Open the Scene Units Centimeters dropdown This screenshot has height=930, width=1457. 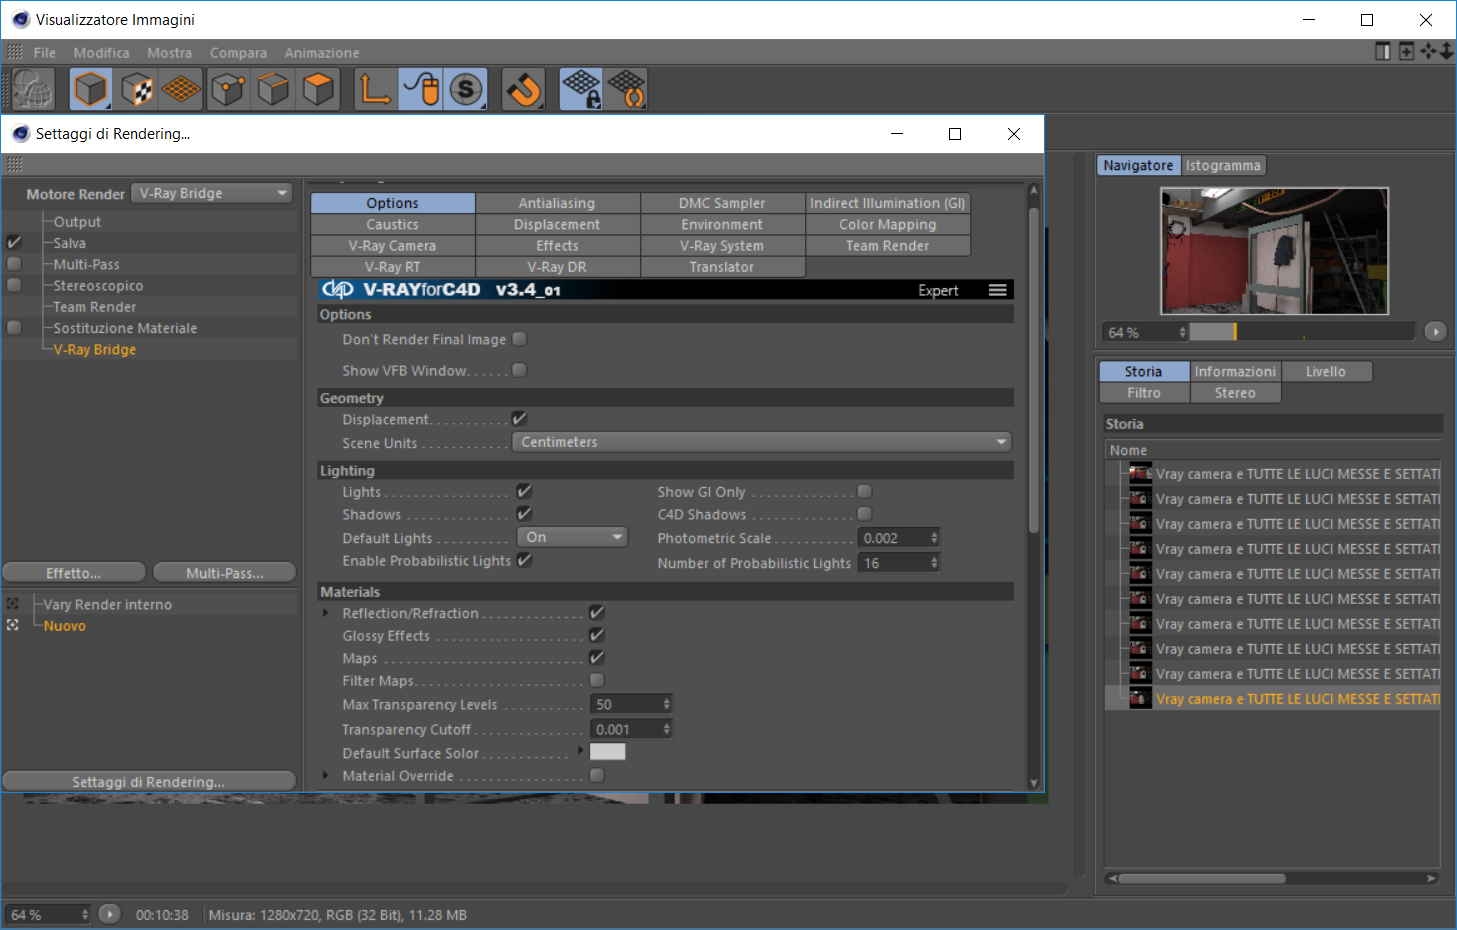point(762,442)
